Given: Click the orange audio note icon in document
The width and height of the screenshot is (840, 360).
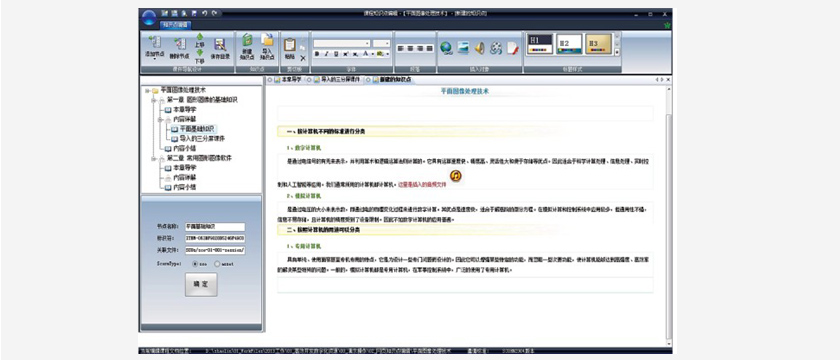Looking at the screenshot, I should 456,176.
